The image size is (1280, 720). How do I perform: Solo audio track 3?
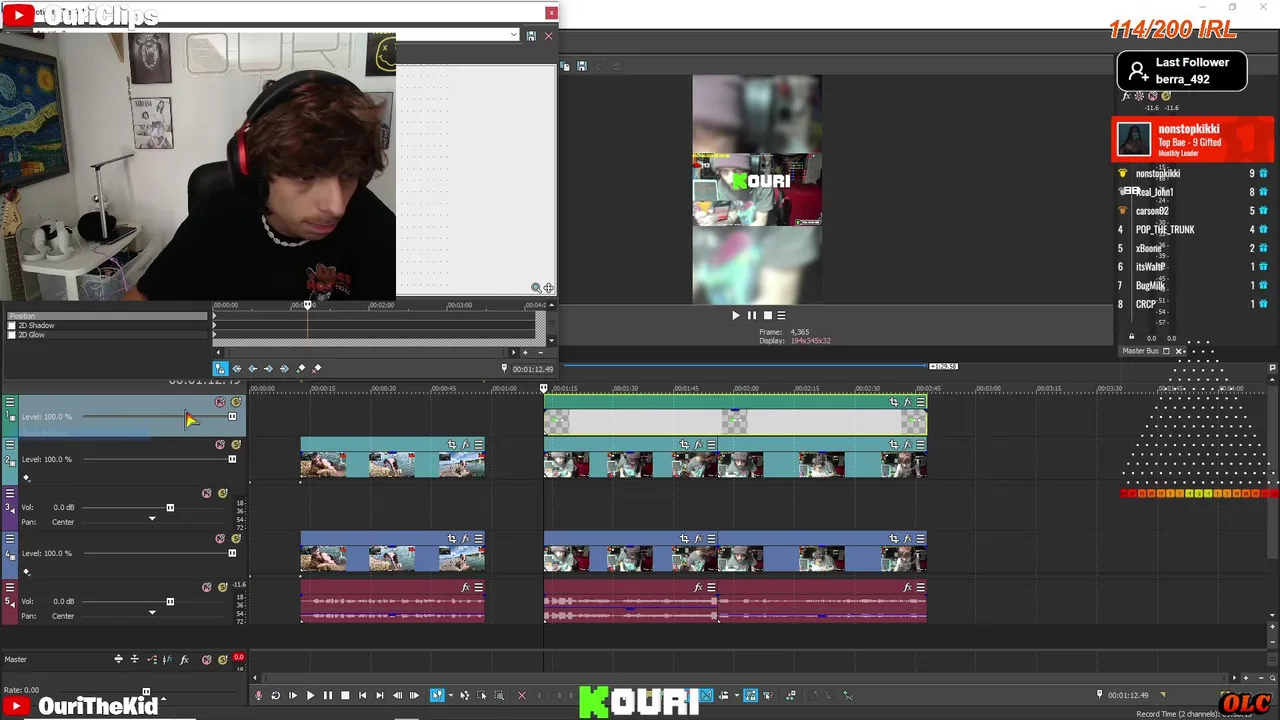click(x=223, y=493)
